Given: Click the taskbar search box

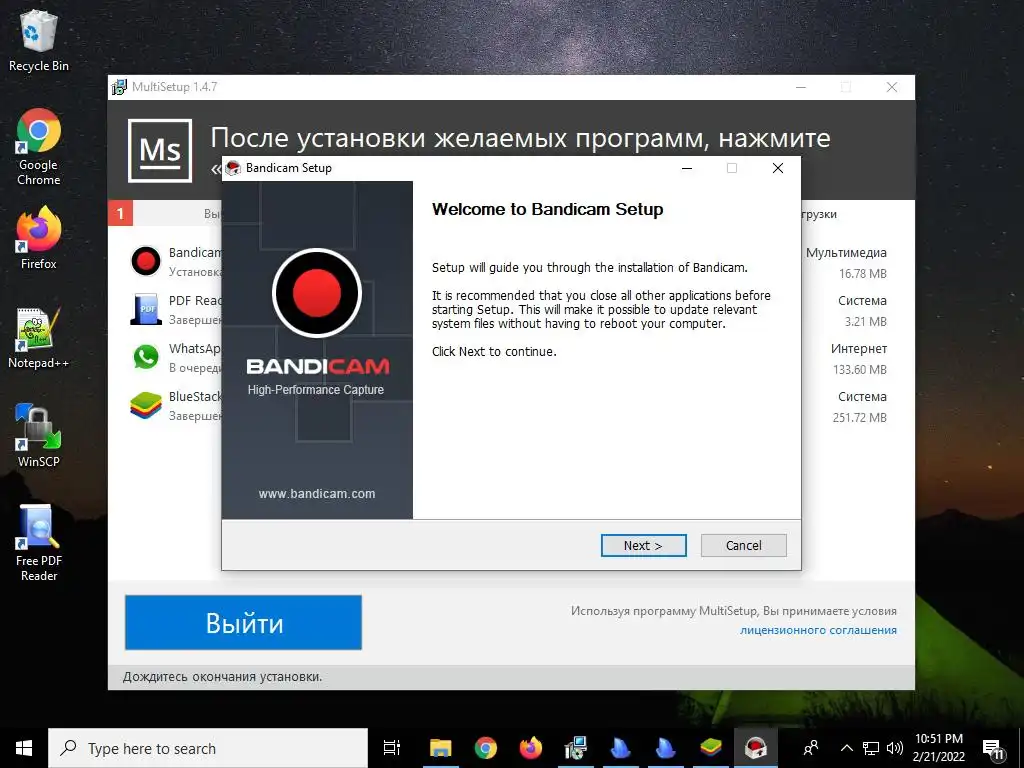Looking at the screenshot, I should pyautogui.click(x=208, y=748).
